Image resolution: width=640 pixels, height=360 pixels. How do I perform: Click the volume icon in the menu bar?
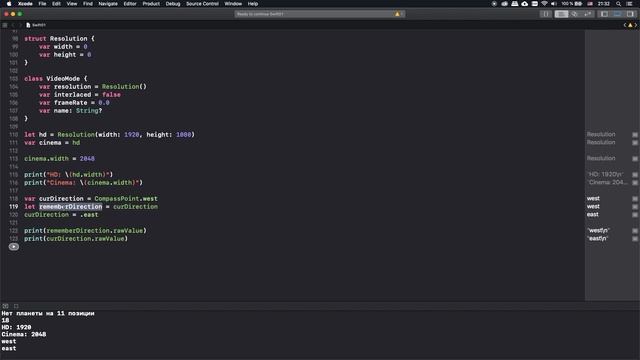[x=553, y=4]
